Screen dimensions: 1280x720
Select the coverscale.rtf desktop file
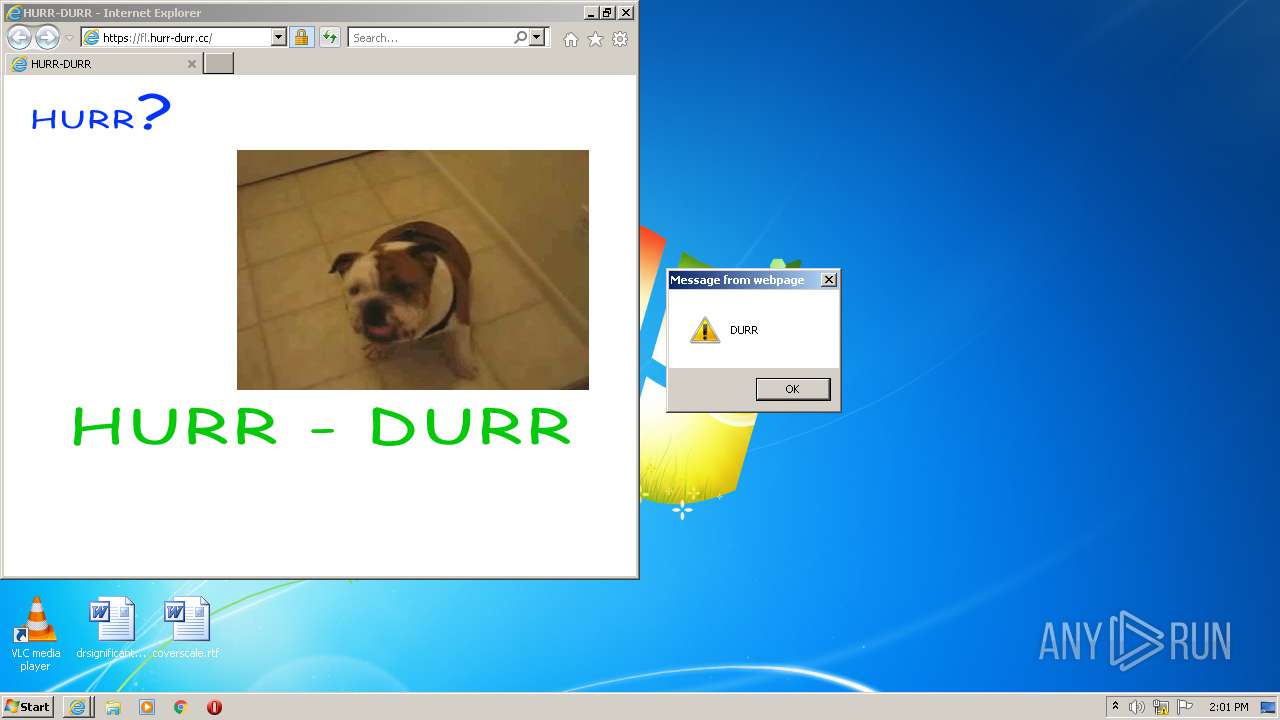tap(186, 628)
